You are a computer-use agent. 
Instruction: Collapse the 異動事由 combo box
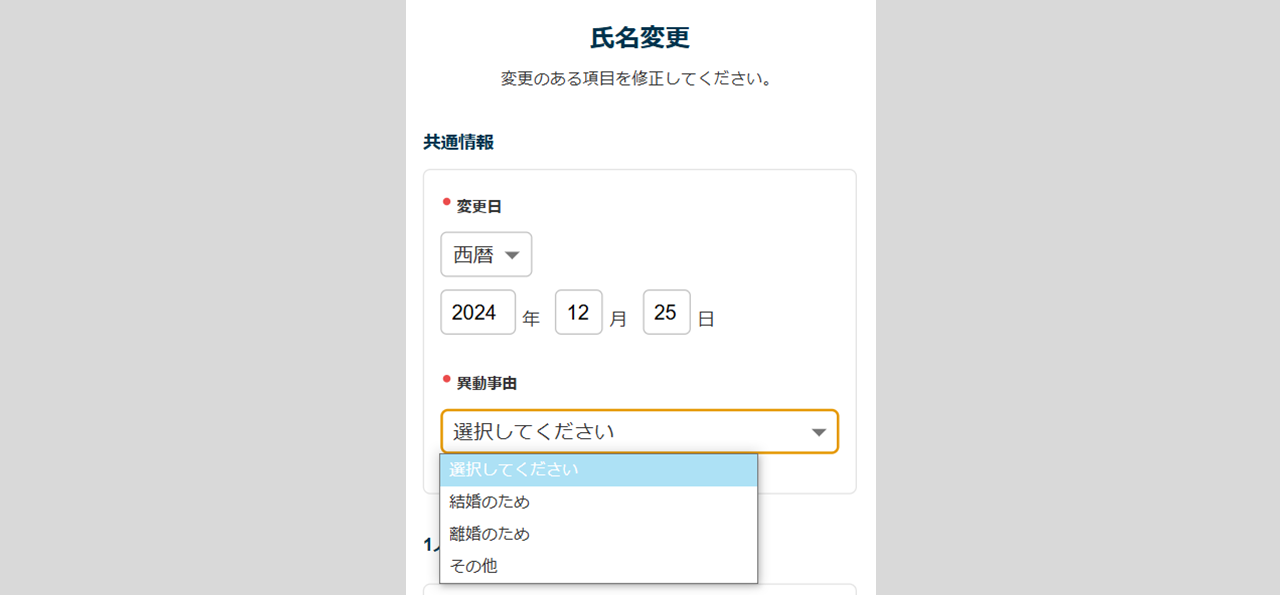click(x=640, y=431)
